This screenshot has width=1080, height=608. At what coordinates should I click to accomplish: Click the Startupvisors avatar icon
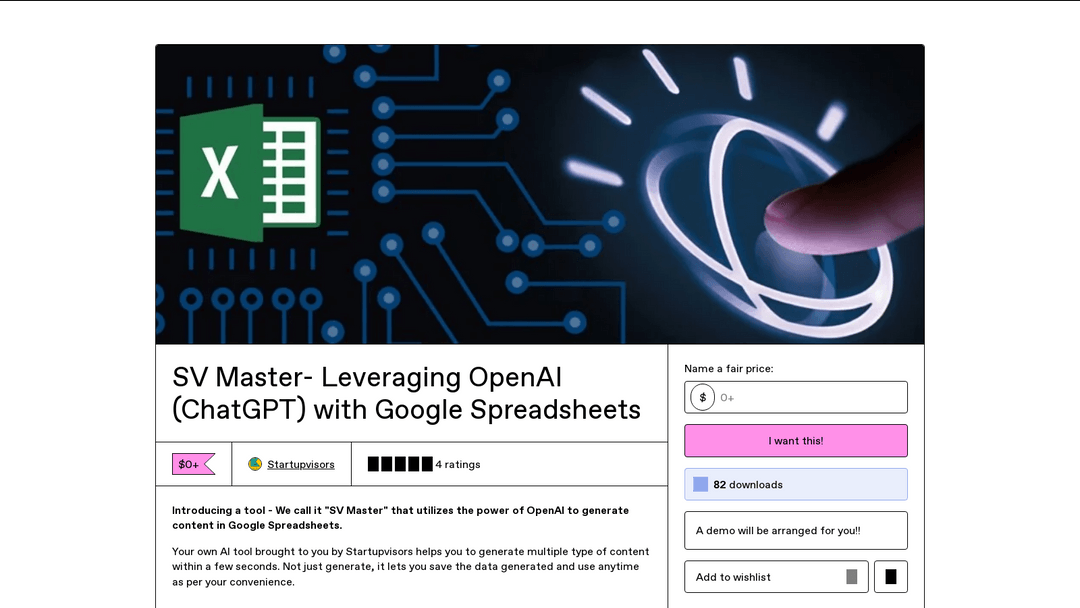(x=255, y=464)
